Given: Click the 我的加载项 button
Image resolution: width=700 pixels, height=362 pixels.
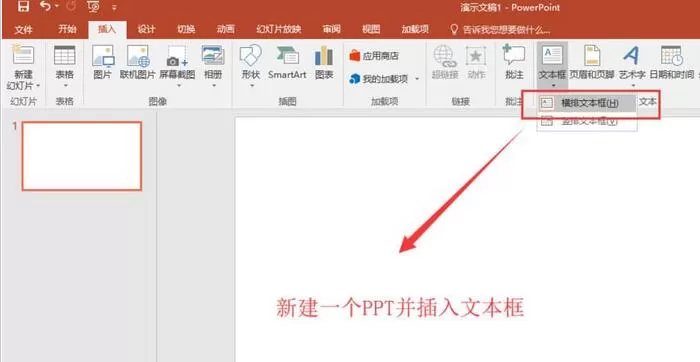Looking at the screenshot, I should click(x=379, y=79).
